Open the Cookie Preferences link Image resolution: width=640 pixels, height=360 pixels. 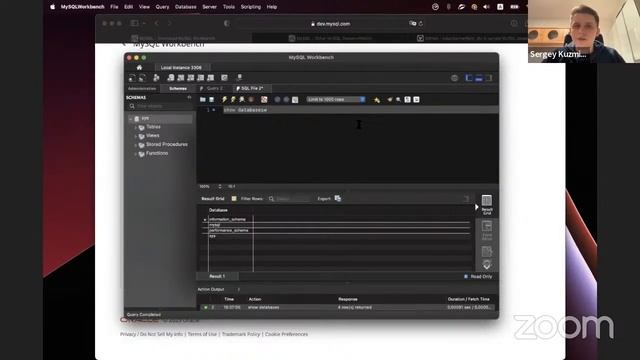click(x=287, y=334)
